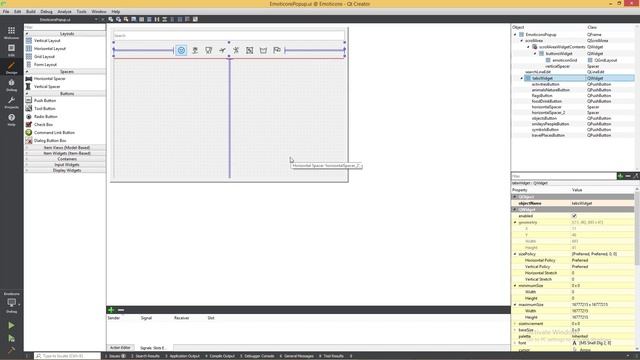This screenshot has height=360, width=640.
Task: Click Edit Signals/Slots toolbar icon
Action: [118, 19]
